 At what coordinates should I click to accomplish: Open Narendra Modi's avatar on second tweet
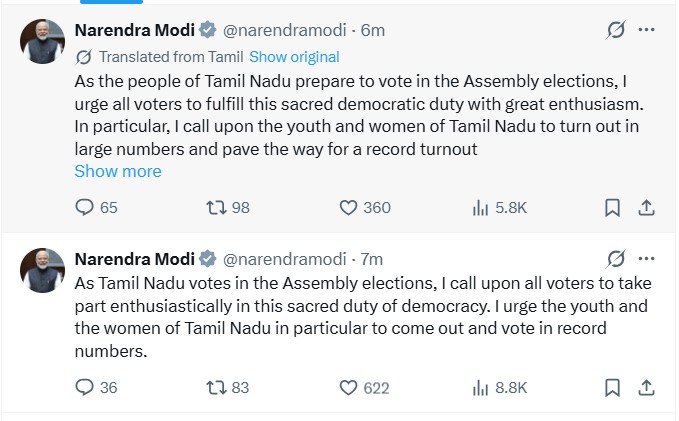[x=43, y=270]
